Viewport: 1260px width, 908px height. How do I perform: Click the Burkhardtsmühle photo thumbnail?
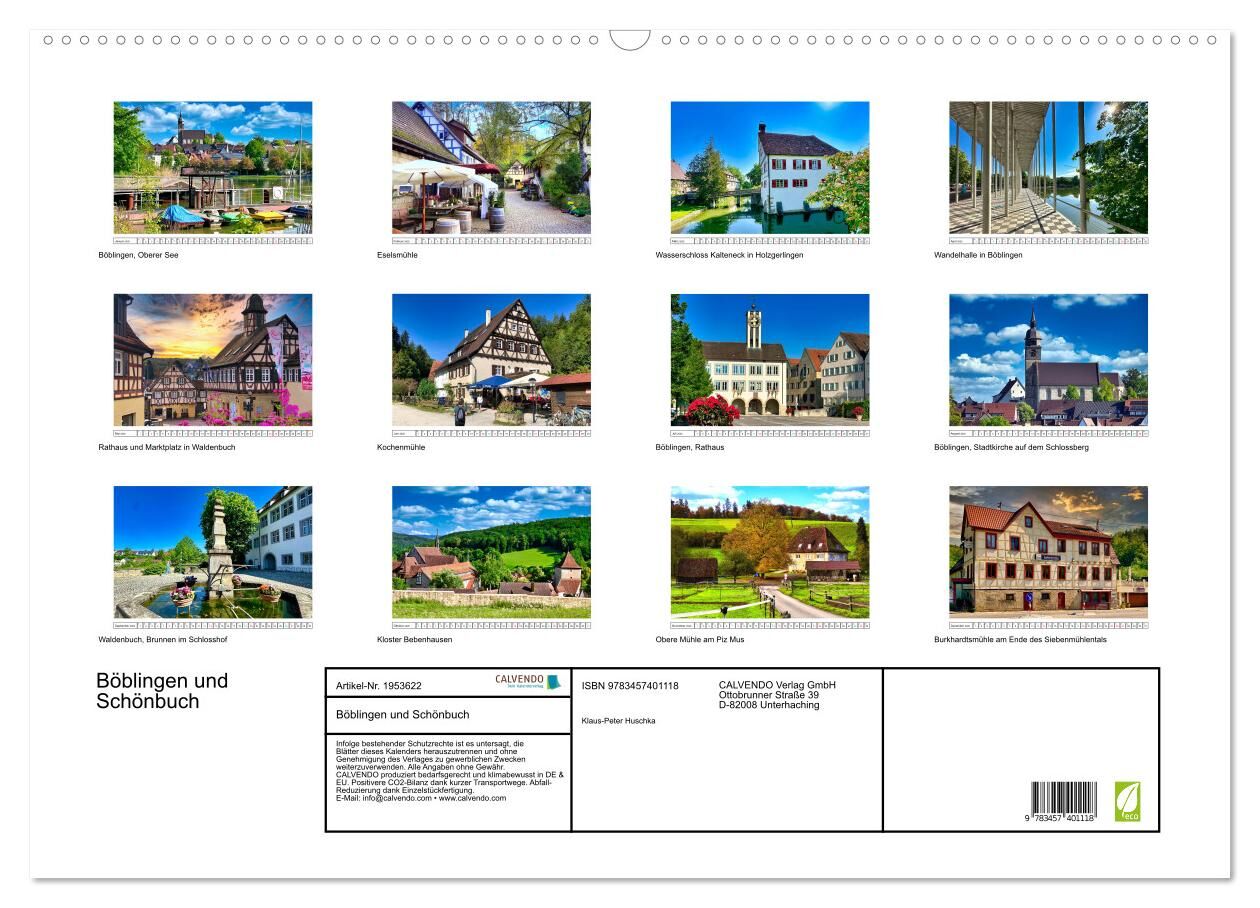[1048, 552]
